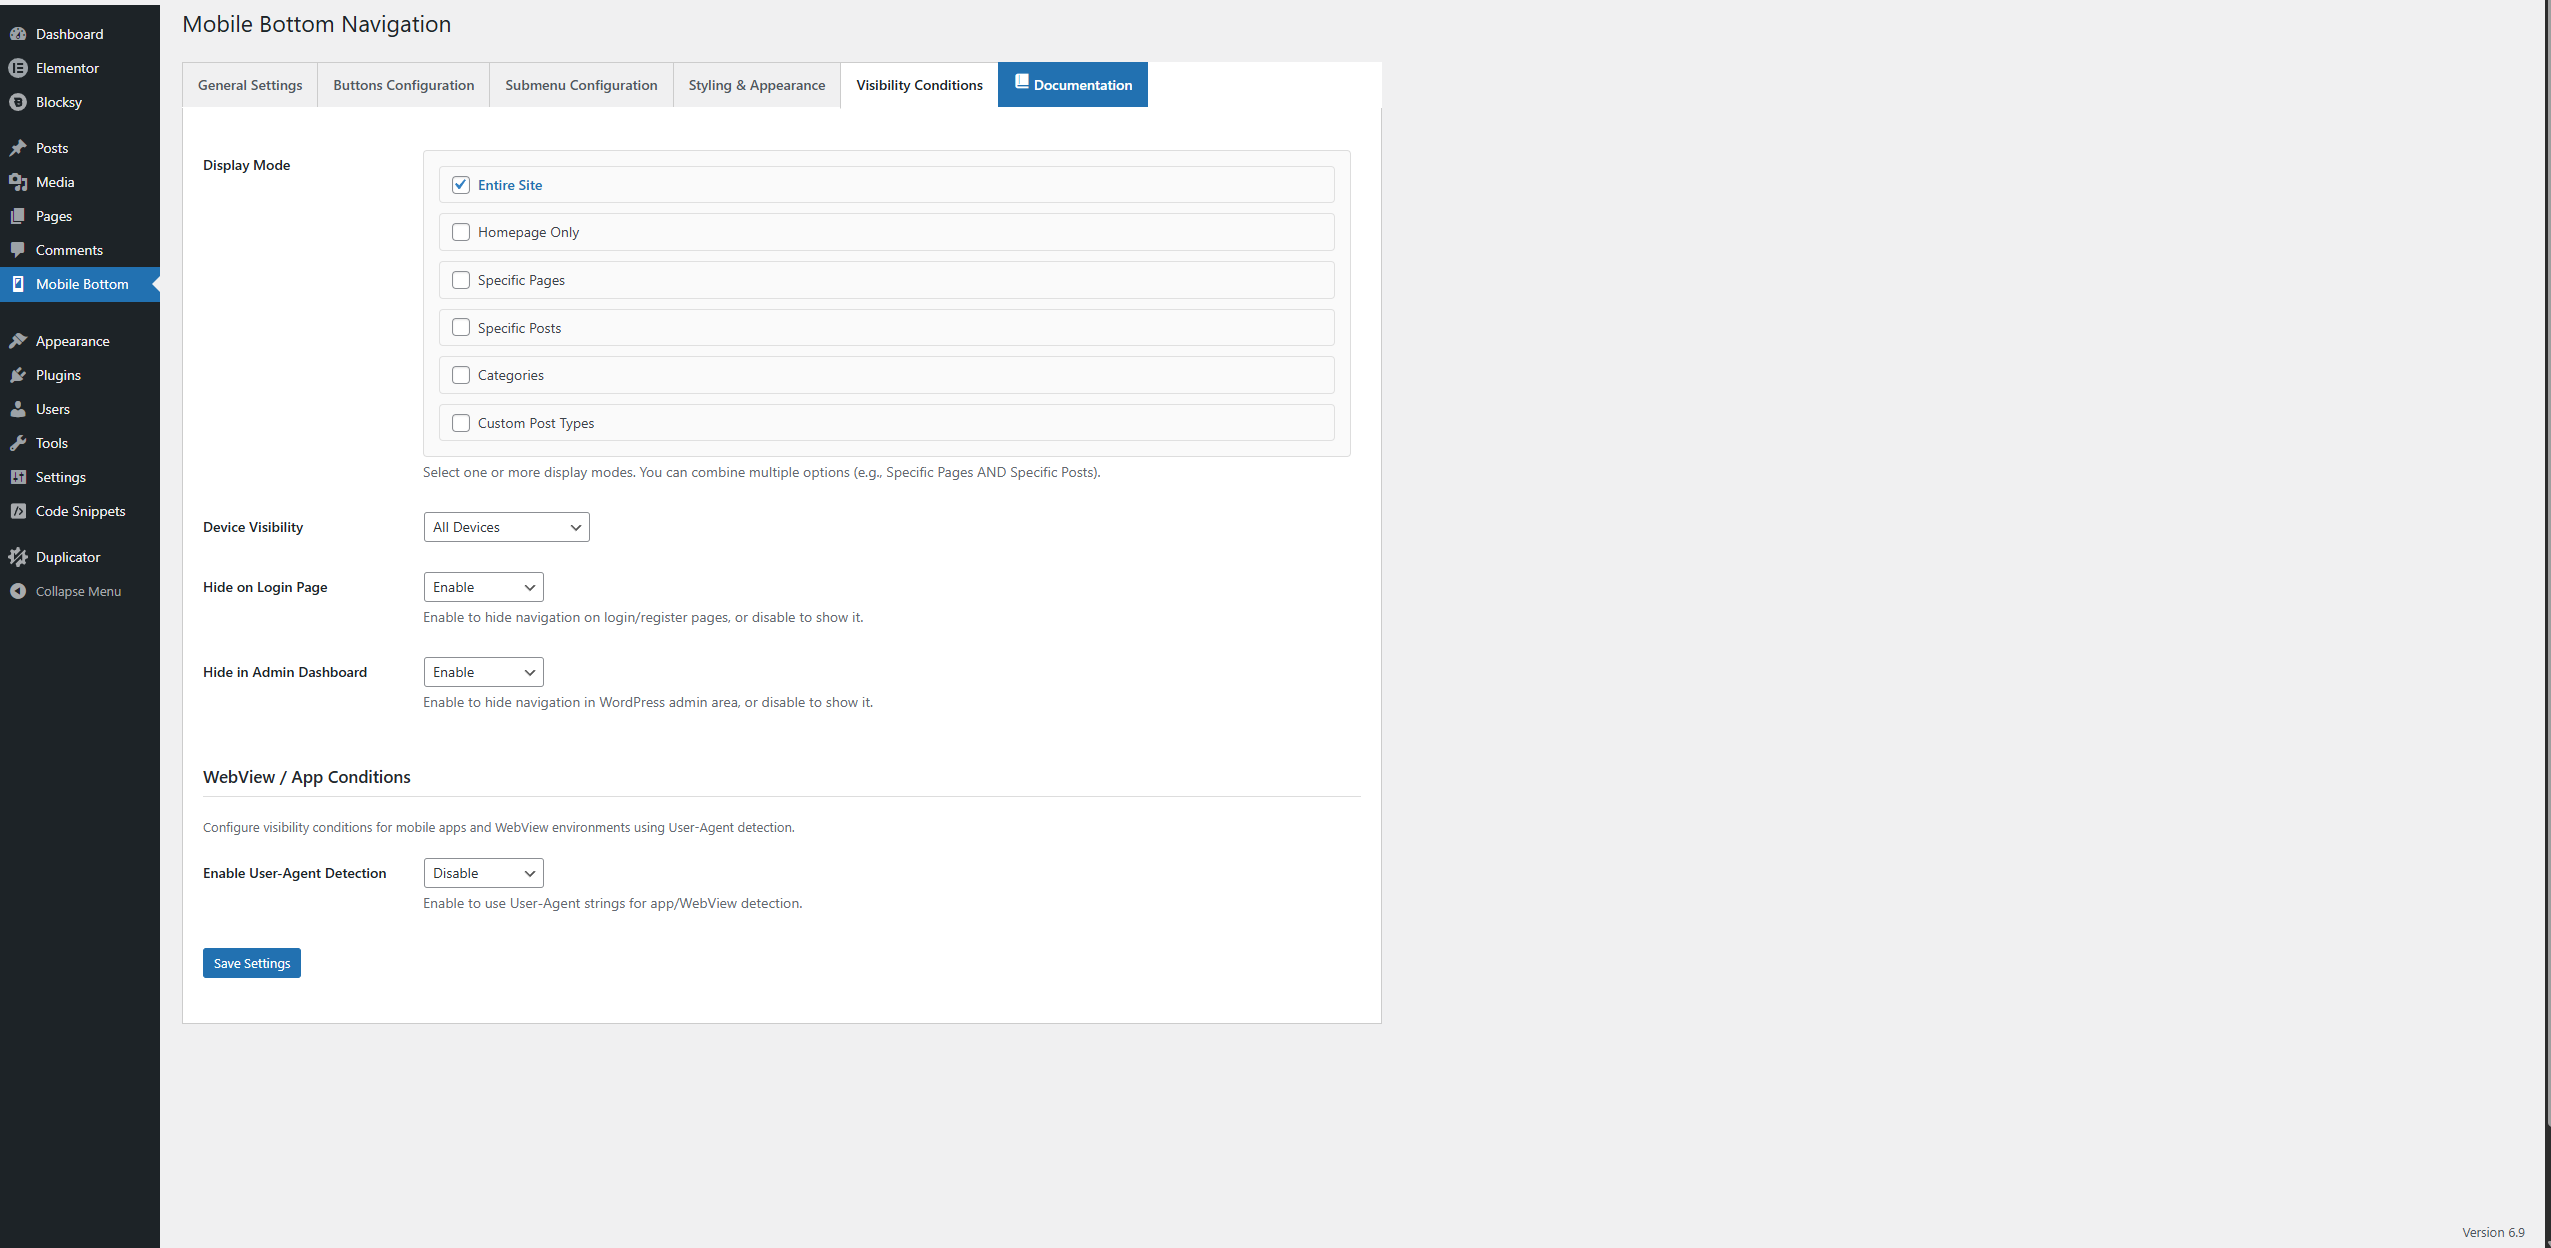
Task: Uncheck the Entire Site checkbox
Action: coord(461,185)
